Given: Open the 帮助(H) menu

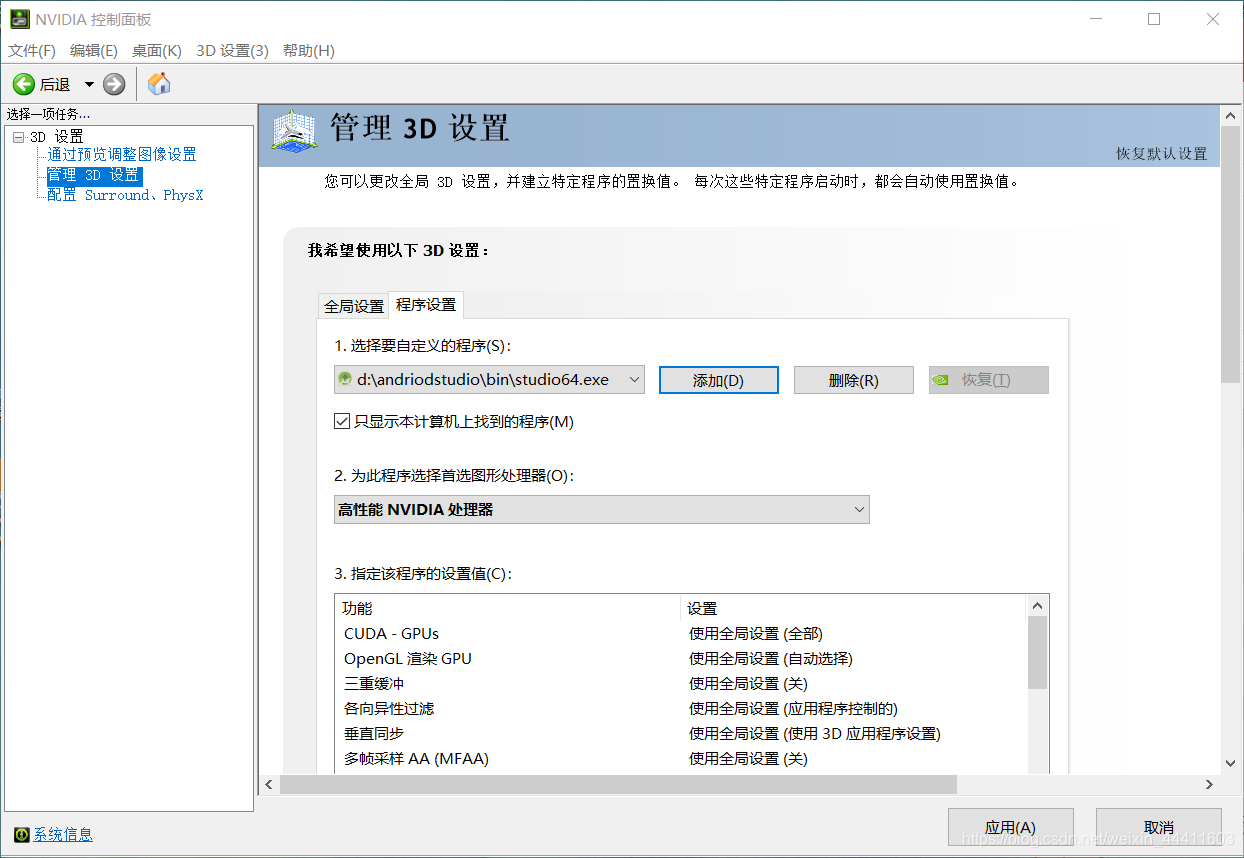Looking at the screenshot, I should pyautogui.click(x=309, y=50).
